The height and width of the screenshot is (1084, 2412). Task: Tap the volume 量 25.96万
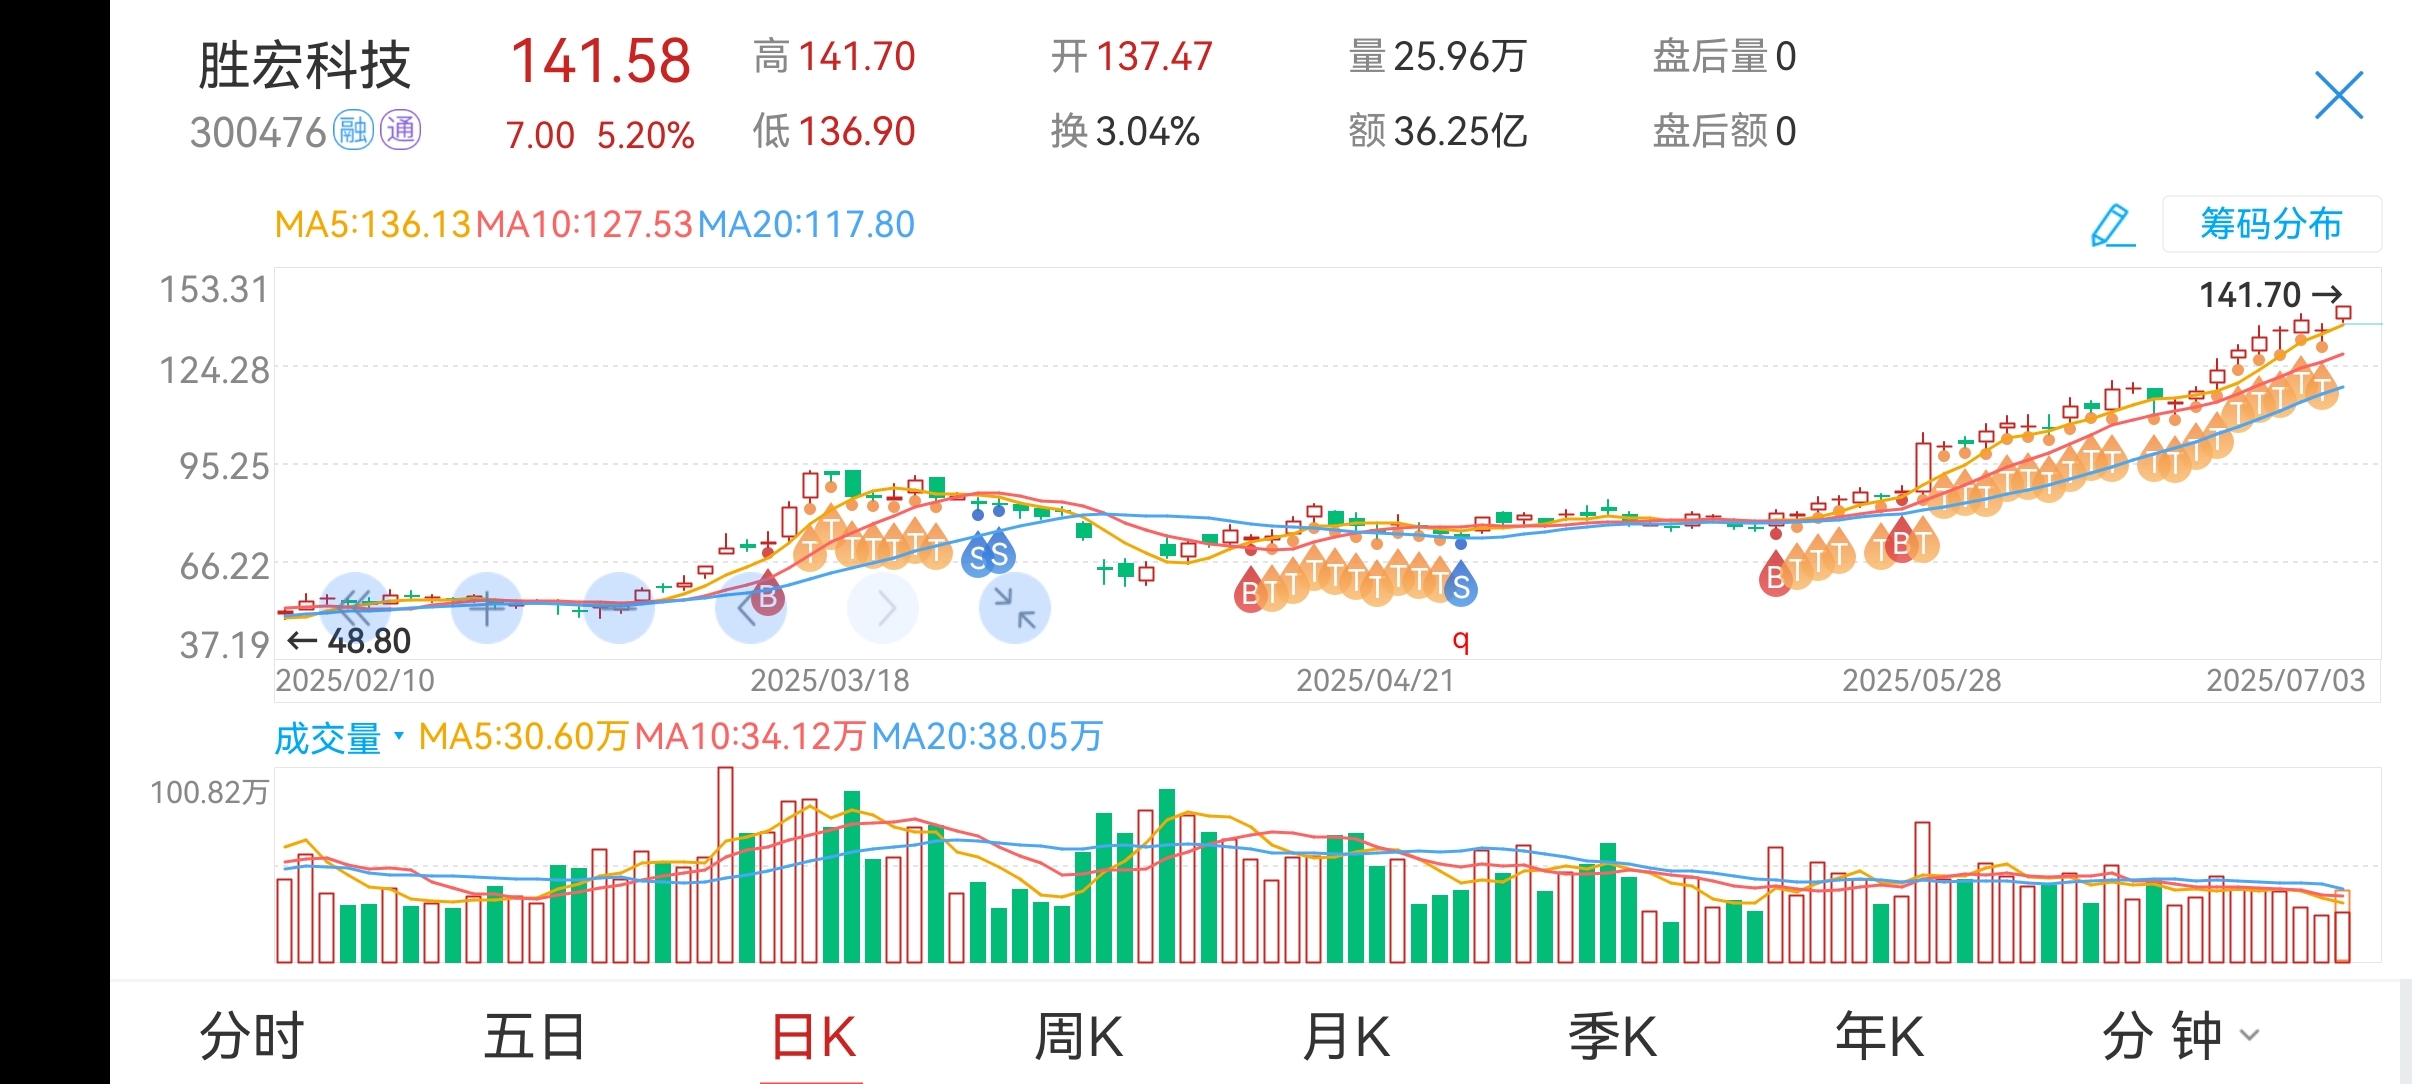pos(1437,57)
